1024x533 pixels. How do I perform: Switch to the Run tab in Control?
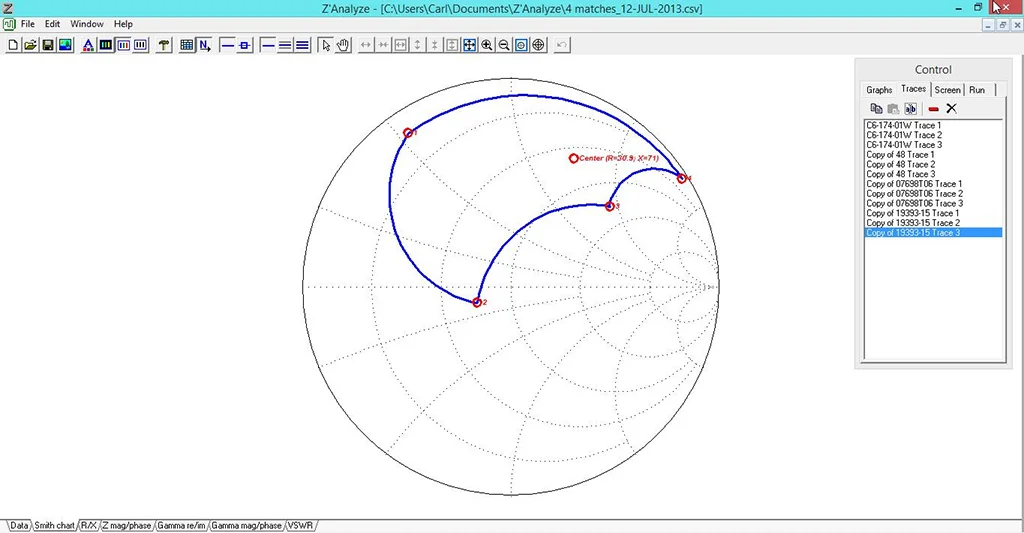coord(977,89)
